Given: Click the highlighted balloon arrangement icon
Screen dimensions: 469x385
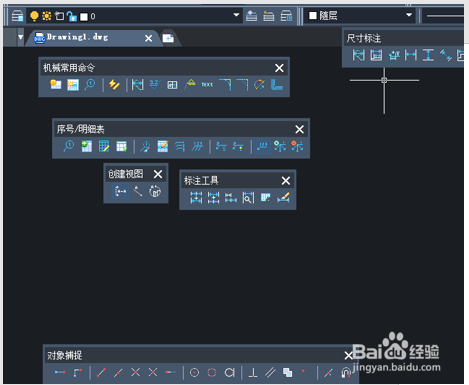Looking at the screenshot, I should coord(262,146).
